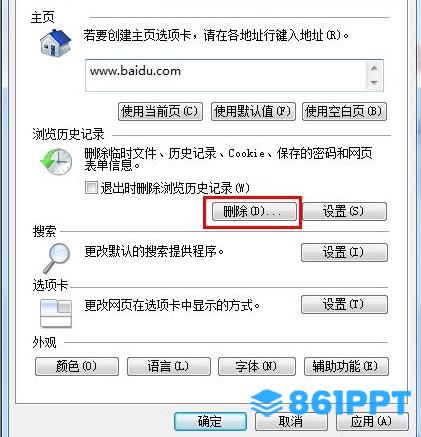Screen dimensions: 421x437
Task: Open the 颜色(O) colors dialog
Action: click(x=77, y=367)
